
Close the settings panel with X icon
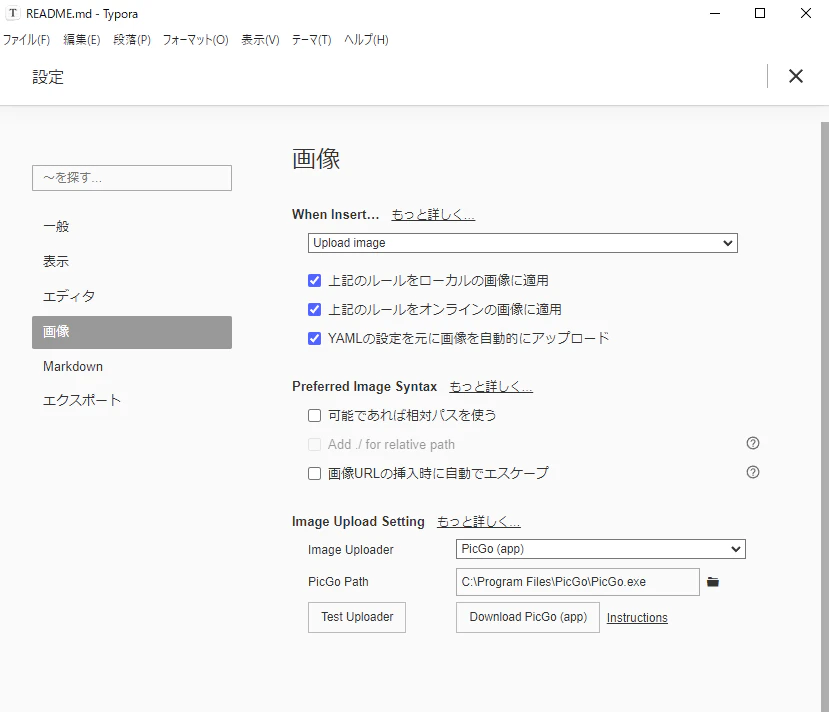pyautogui.click(x=796, y=76)
